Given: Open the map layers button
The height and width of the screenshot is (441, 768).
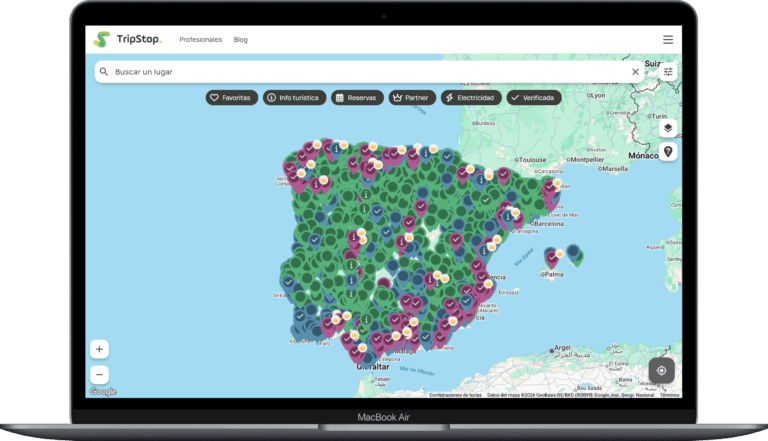Looking at the screenshot, I should (x=668, y=128).
